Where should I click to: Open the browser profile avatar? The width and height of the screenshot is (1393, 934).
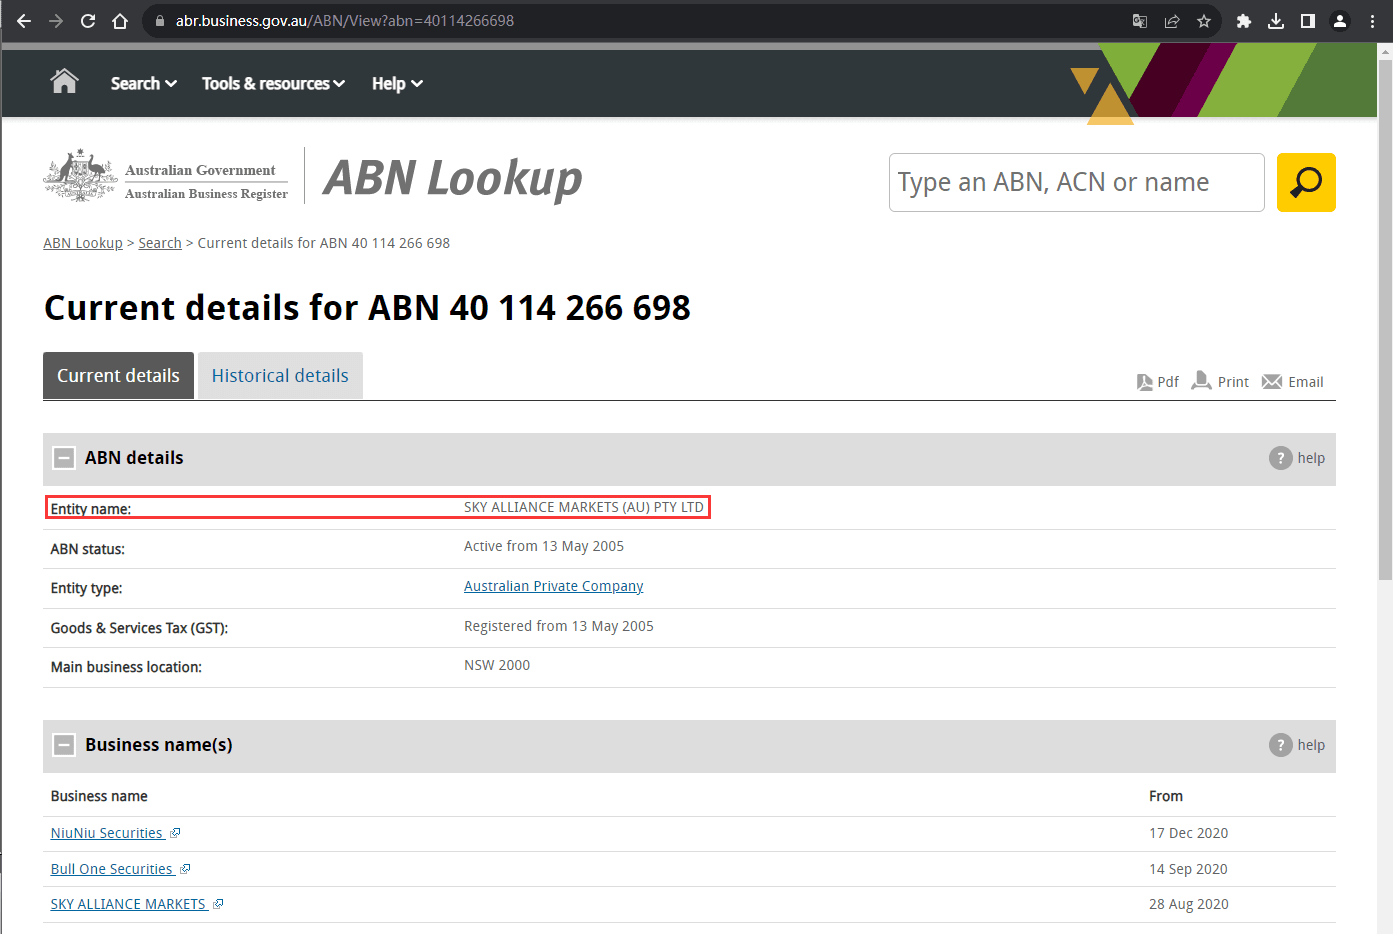[x=1340, y=21]
